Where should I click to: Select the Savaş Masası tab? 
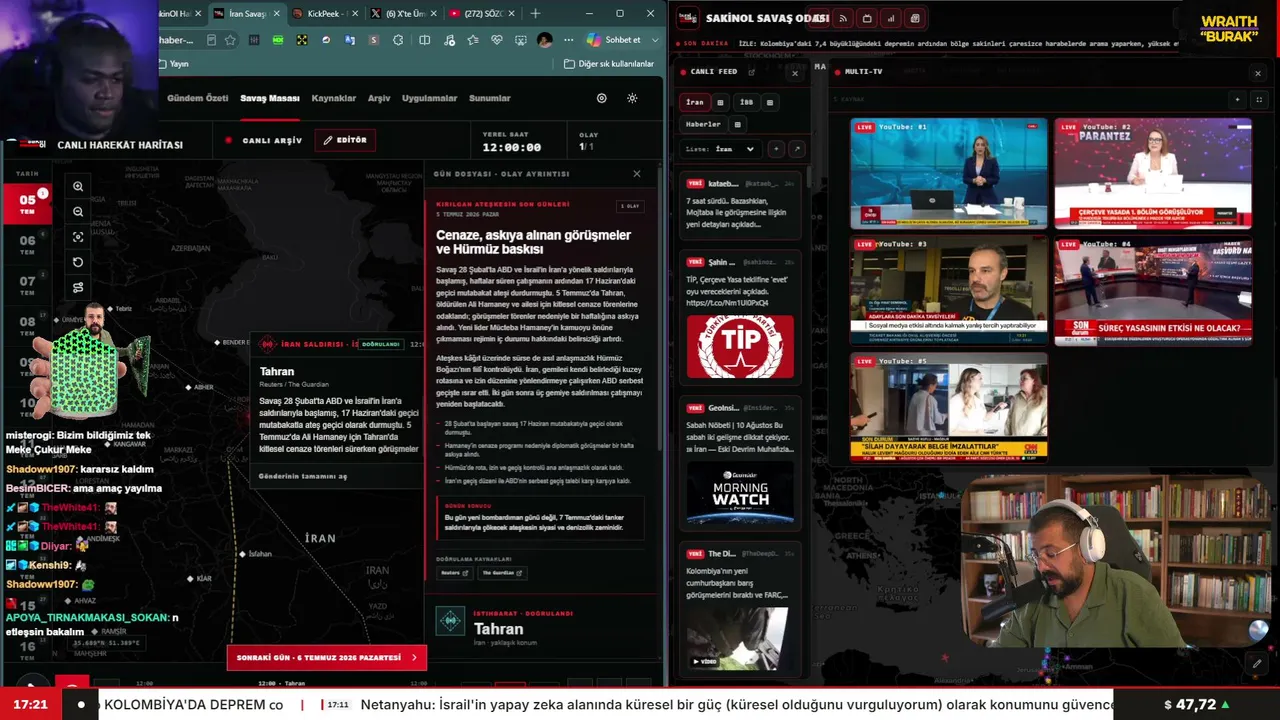point(270,98)
